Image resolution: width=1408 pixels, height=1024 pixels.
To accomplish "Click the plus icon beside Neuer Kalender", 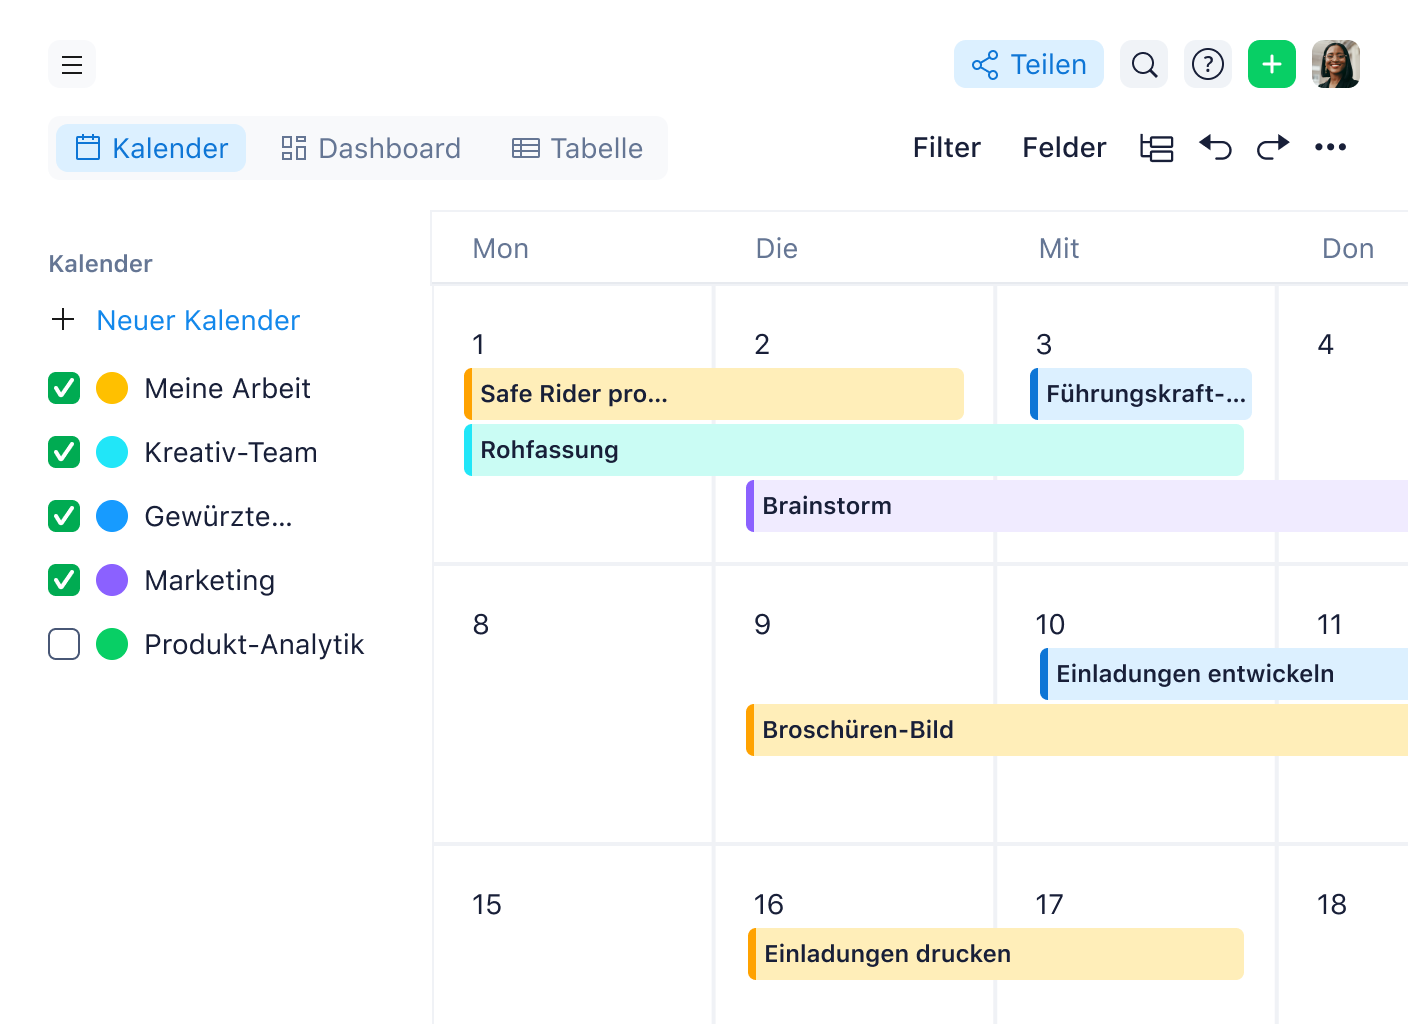I will [x=63, y=319].
